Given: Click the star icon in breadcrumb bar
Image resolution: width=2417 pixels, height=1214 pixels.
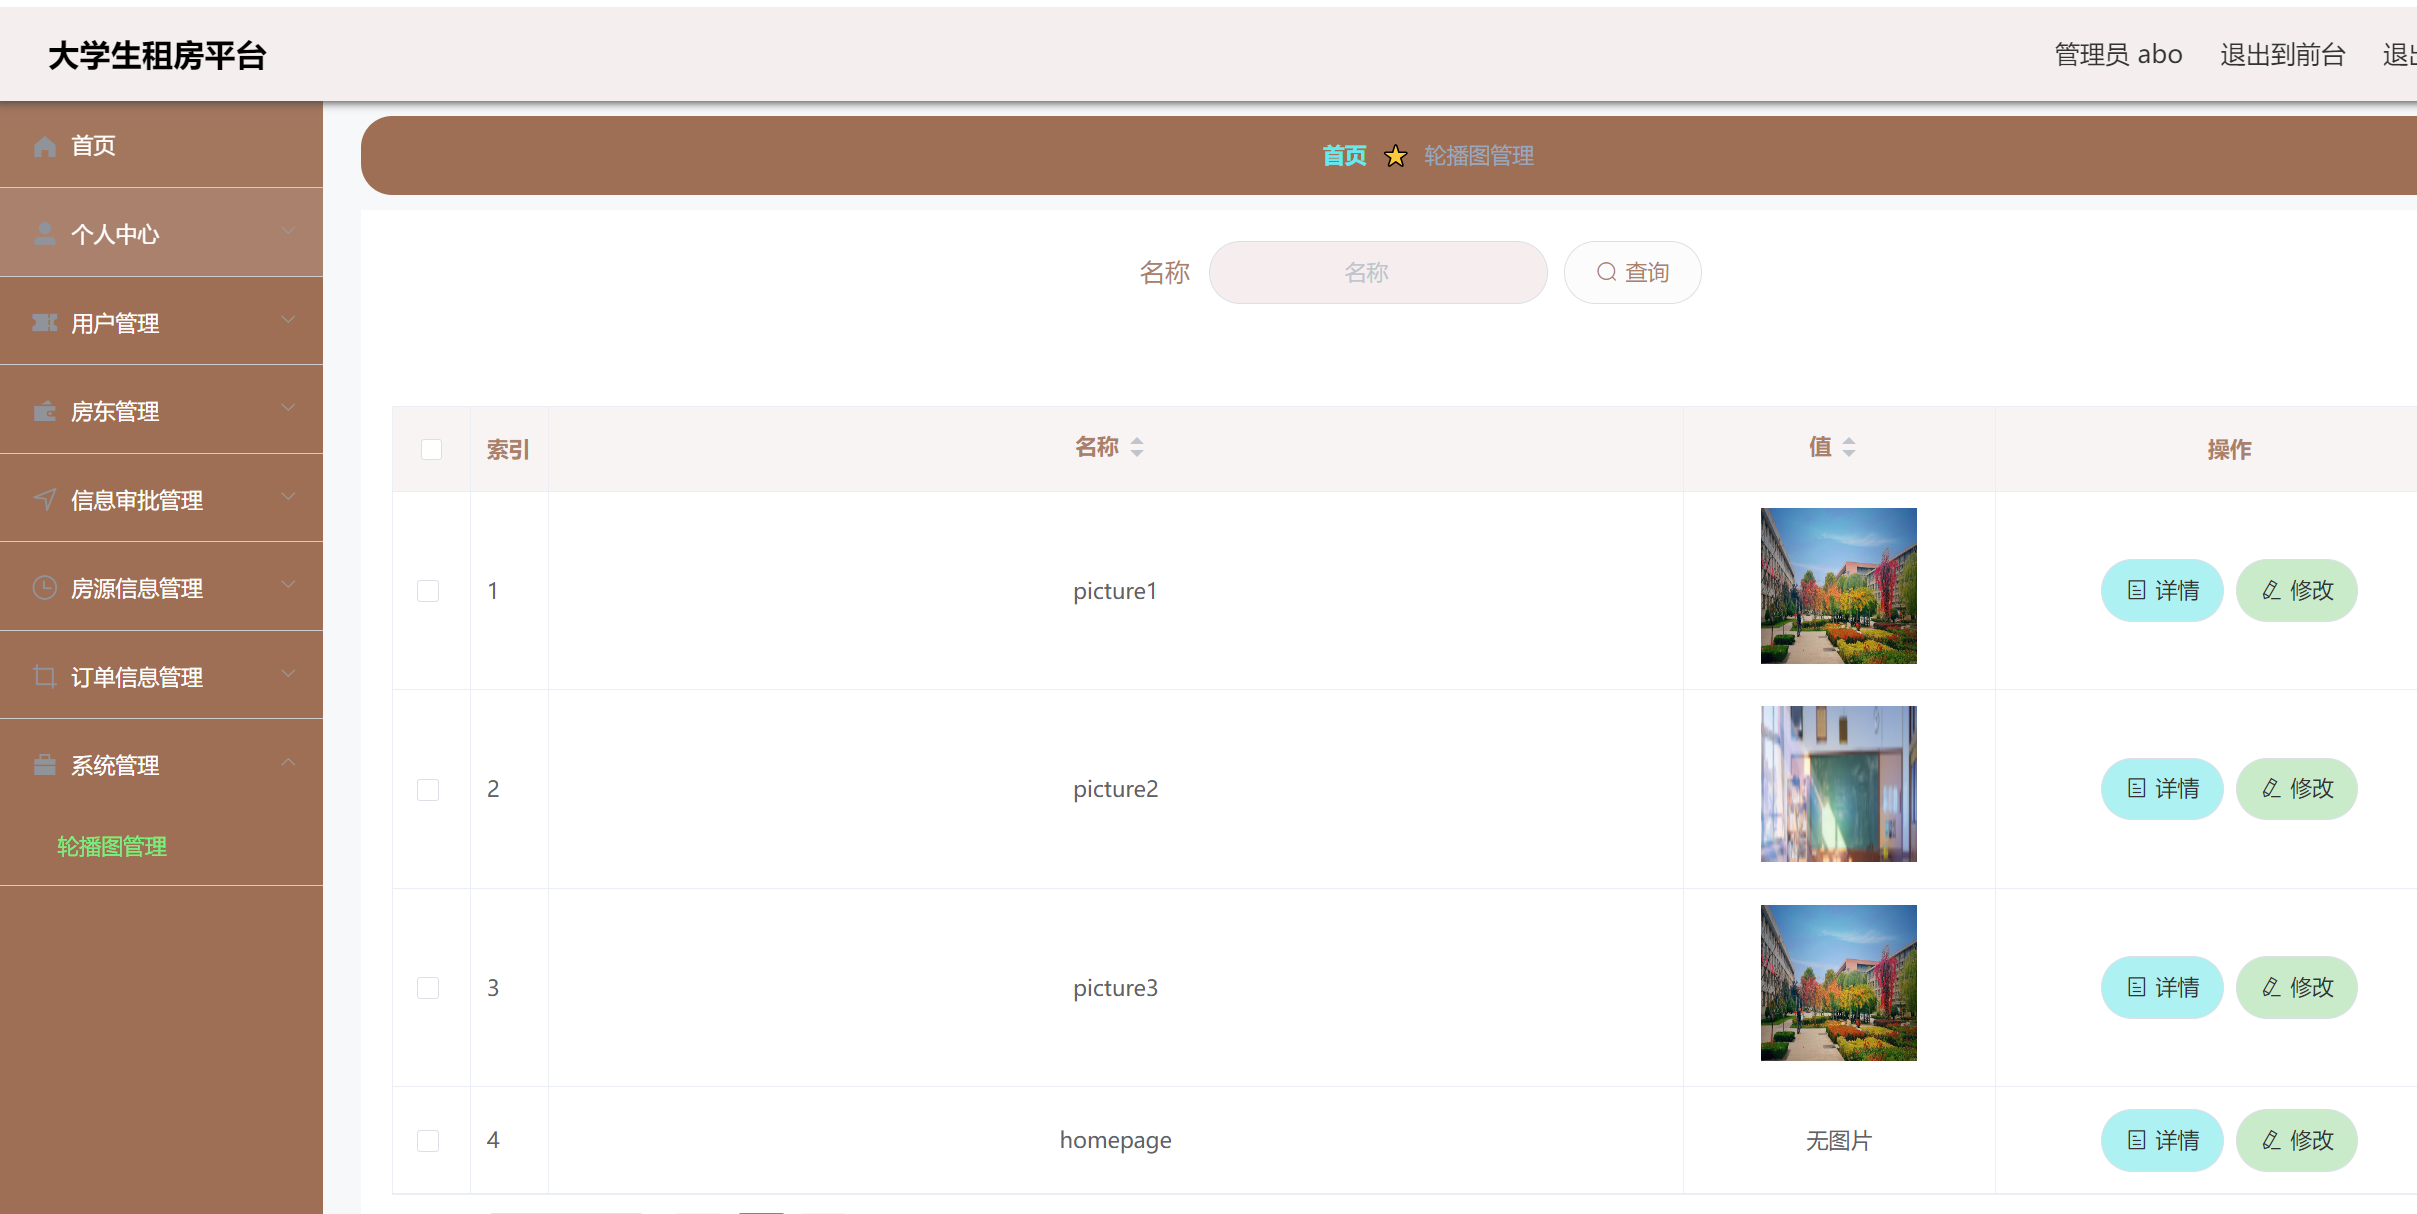Looking at the screenshot, I should pyautogui.click(x=1395, y=156).
